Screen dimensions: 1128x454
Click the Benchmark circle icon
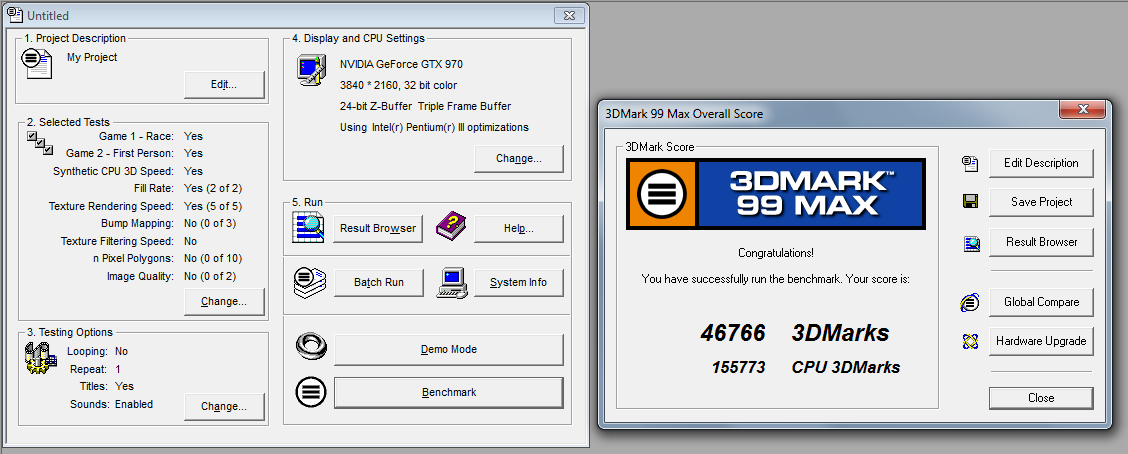tap(311, 392)
